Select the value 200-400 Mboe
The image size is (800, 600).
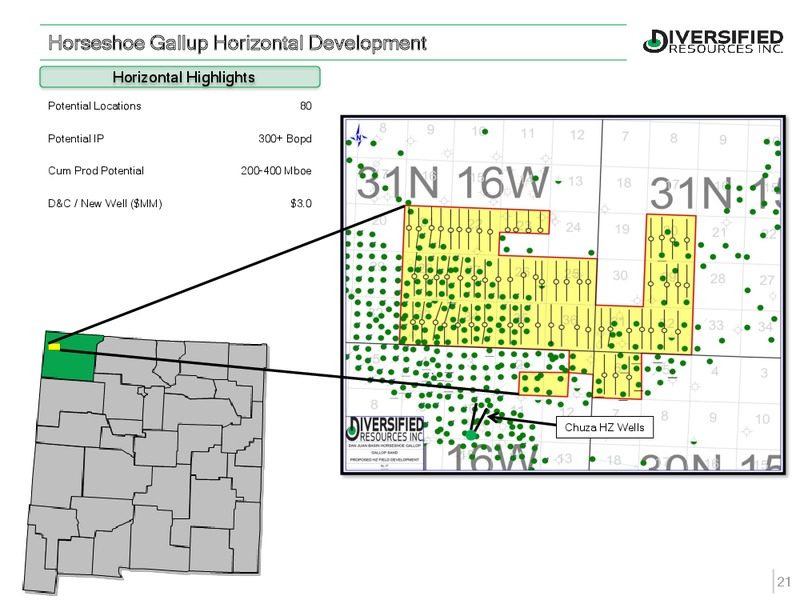tap(276, 171)
